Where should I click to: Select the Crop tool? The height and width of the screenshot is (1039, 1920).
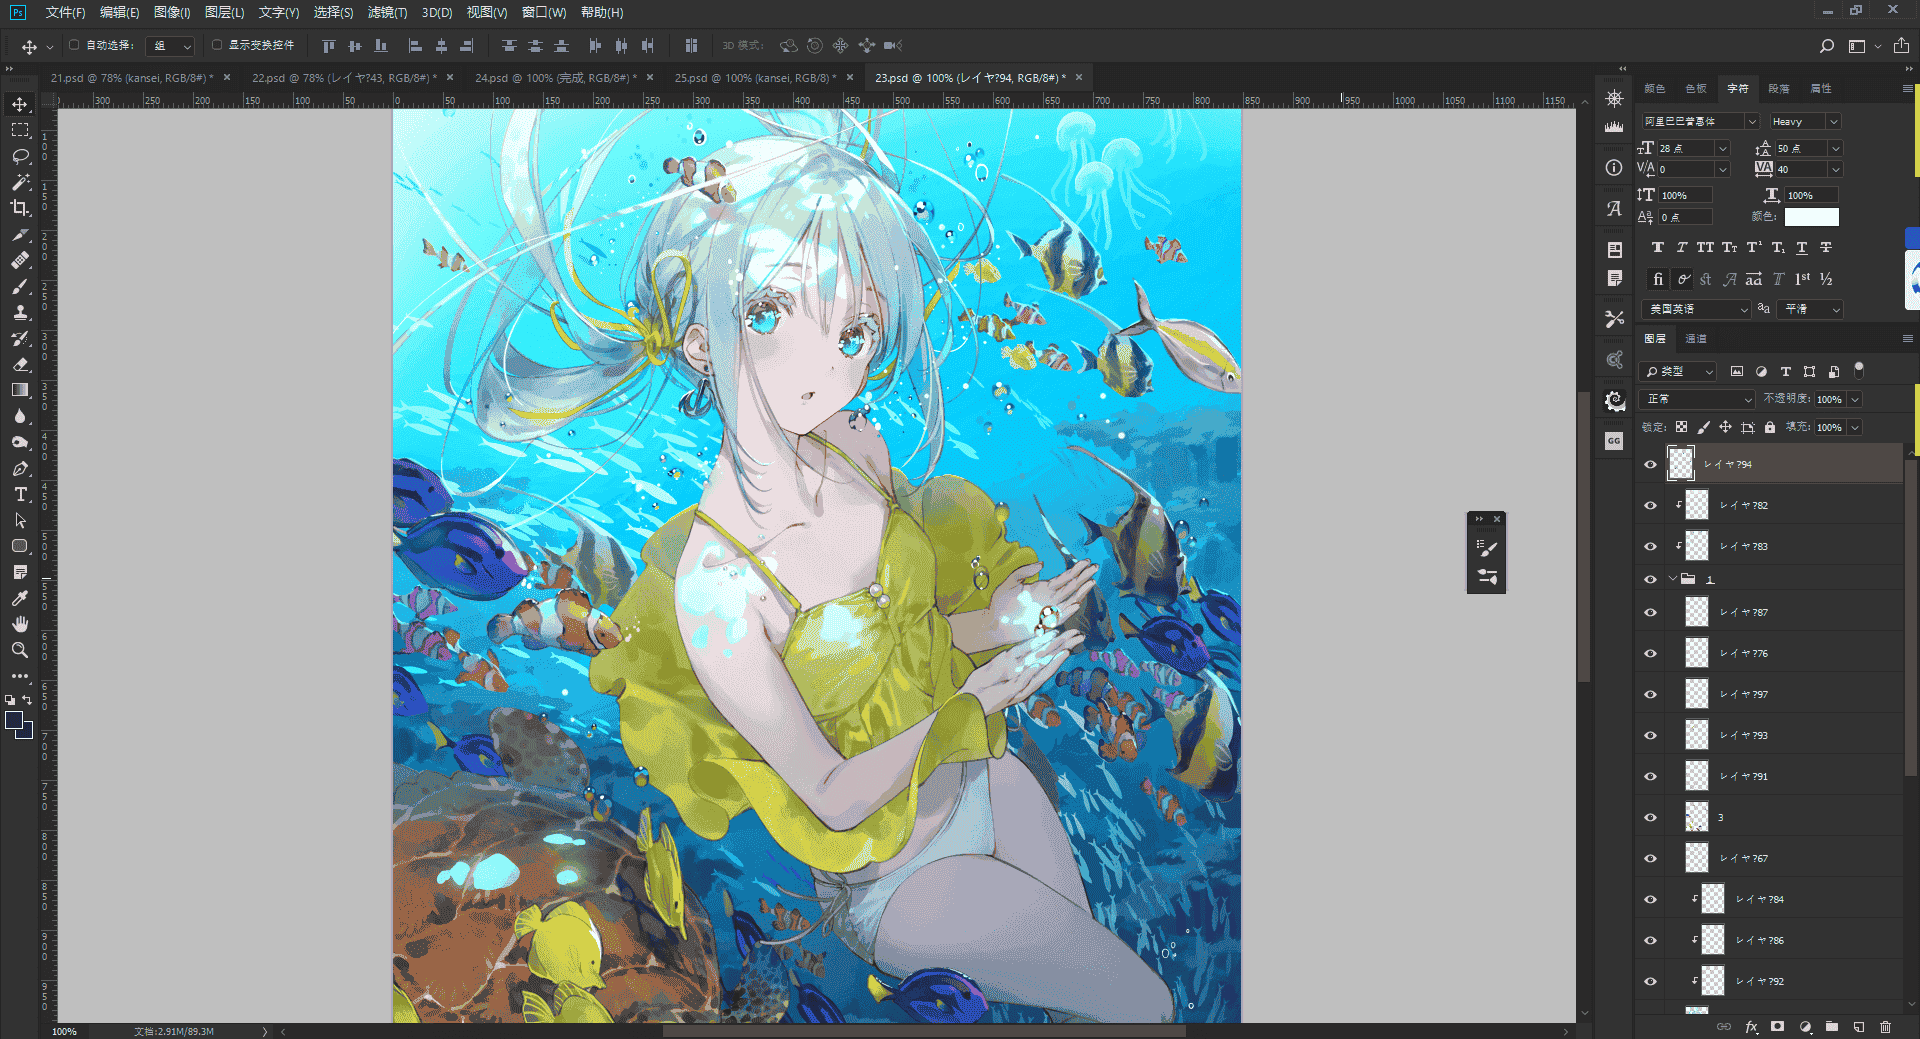pyautogui.click(x=20, y=208)
